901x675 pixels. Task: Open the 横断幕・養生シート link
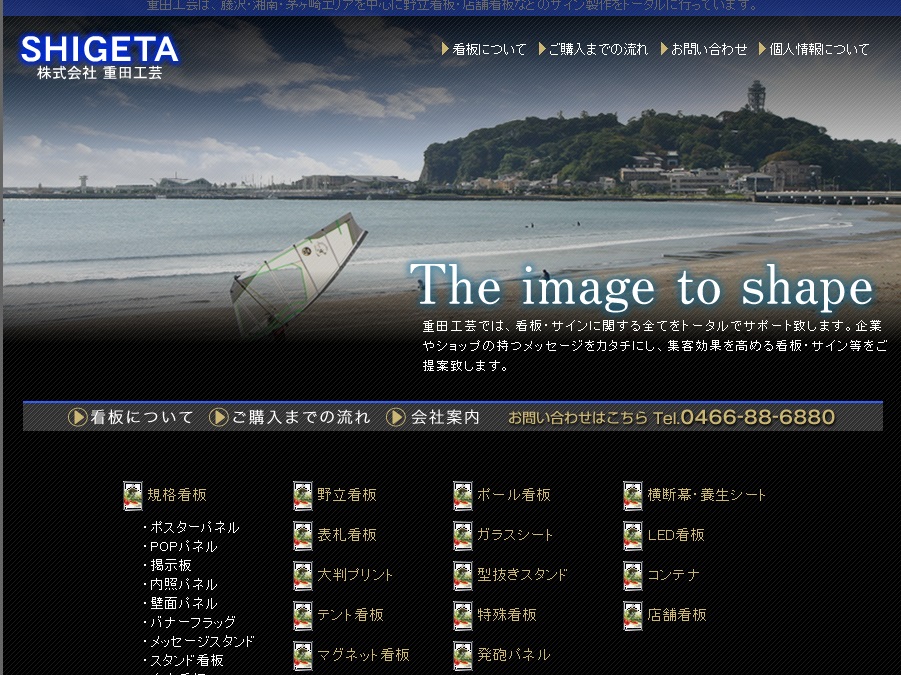point(706,495)
